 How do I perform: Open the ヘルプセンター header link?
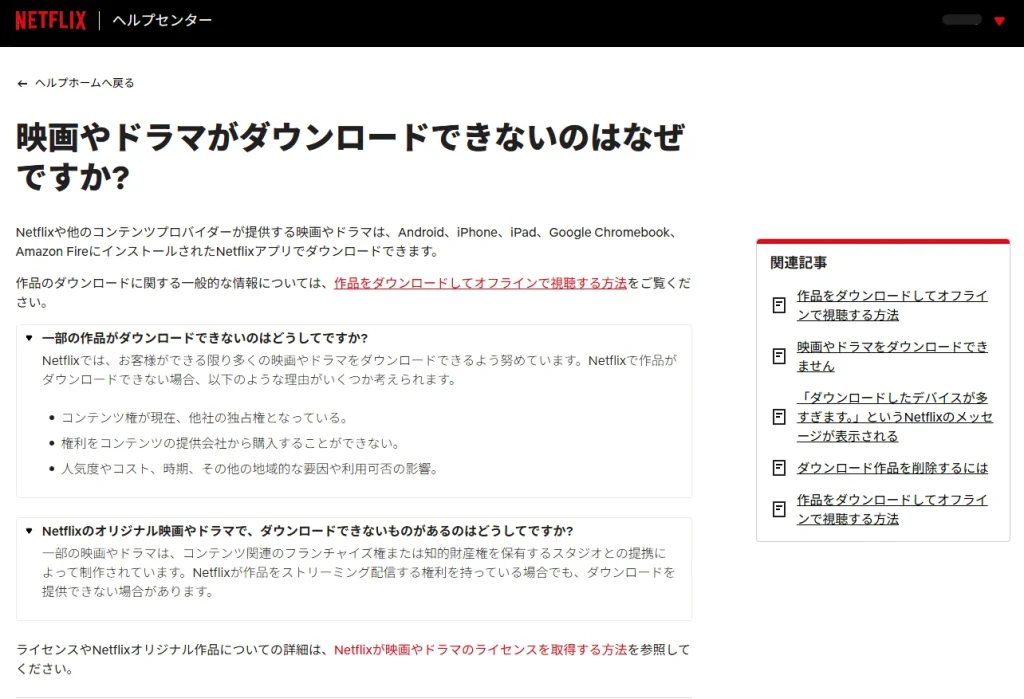pos(162,20)
